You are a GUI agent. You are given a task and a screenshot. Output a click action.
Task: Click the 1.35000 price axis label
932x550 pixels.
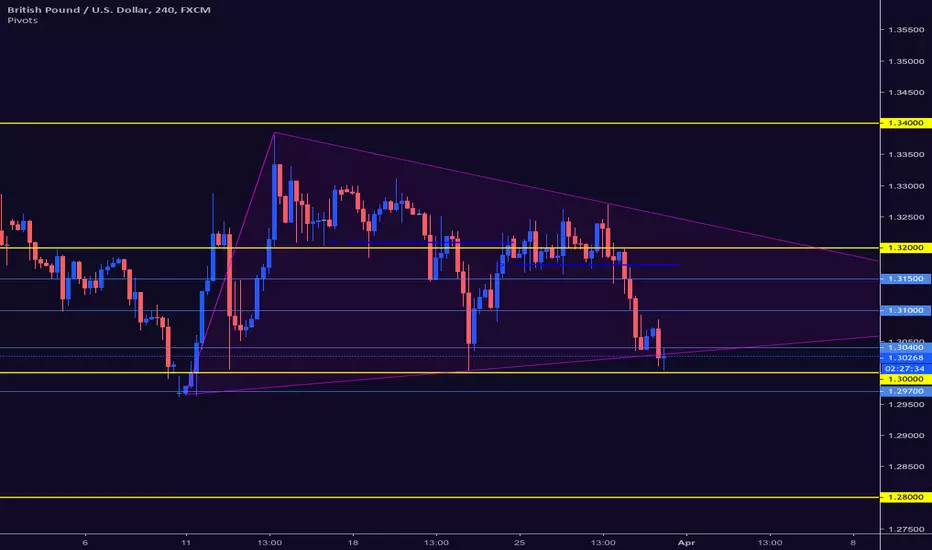pyautogui.click(x=906, y=61)
